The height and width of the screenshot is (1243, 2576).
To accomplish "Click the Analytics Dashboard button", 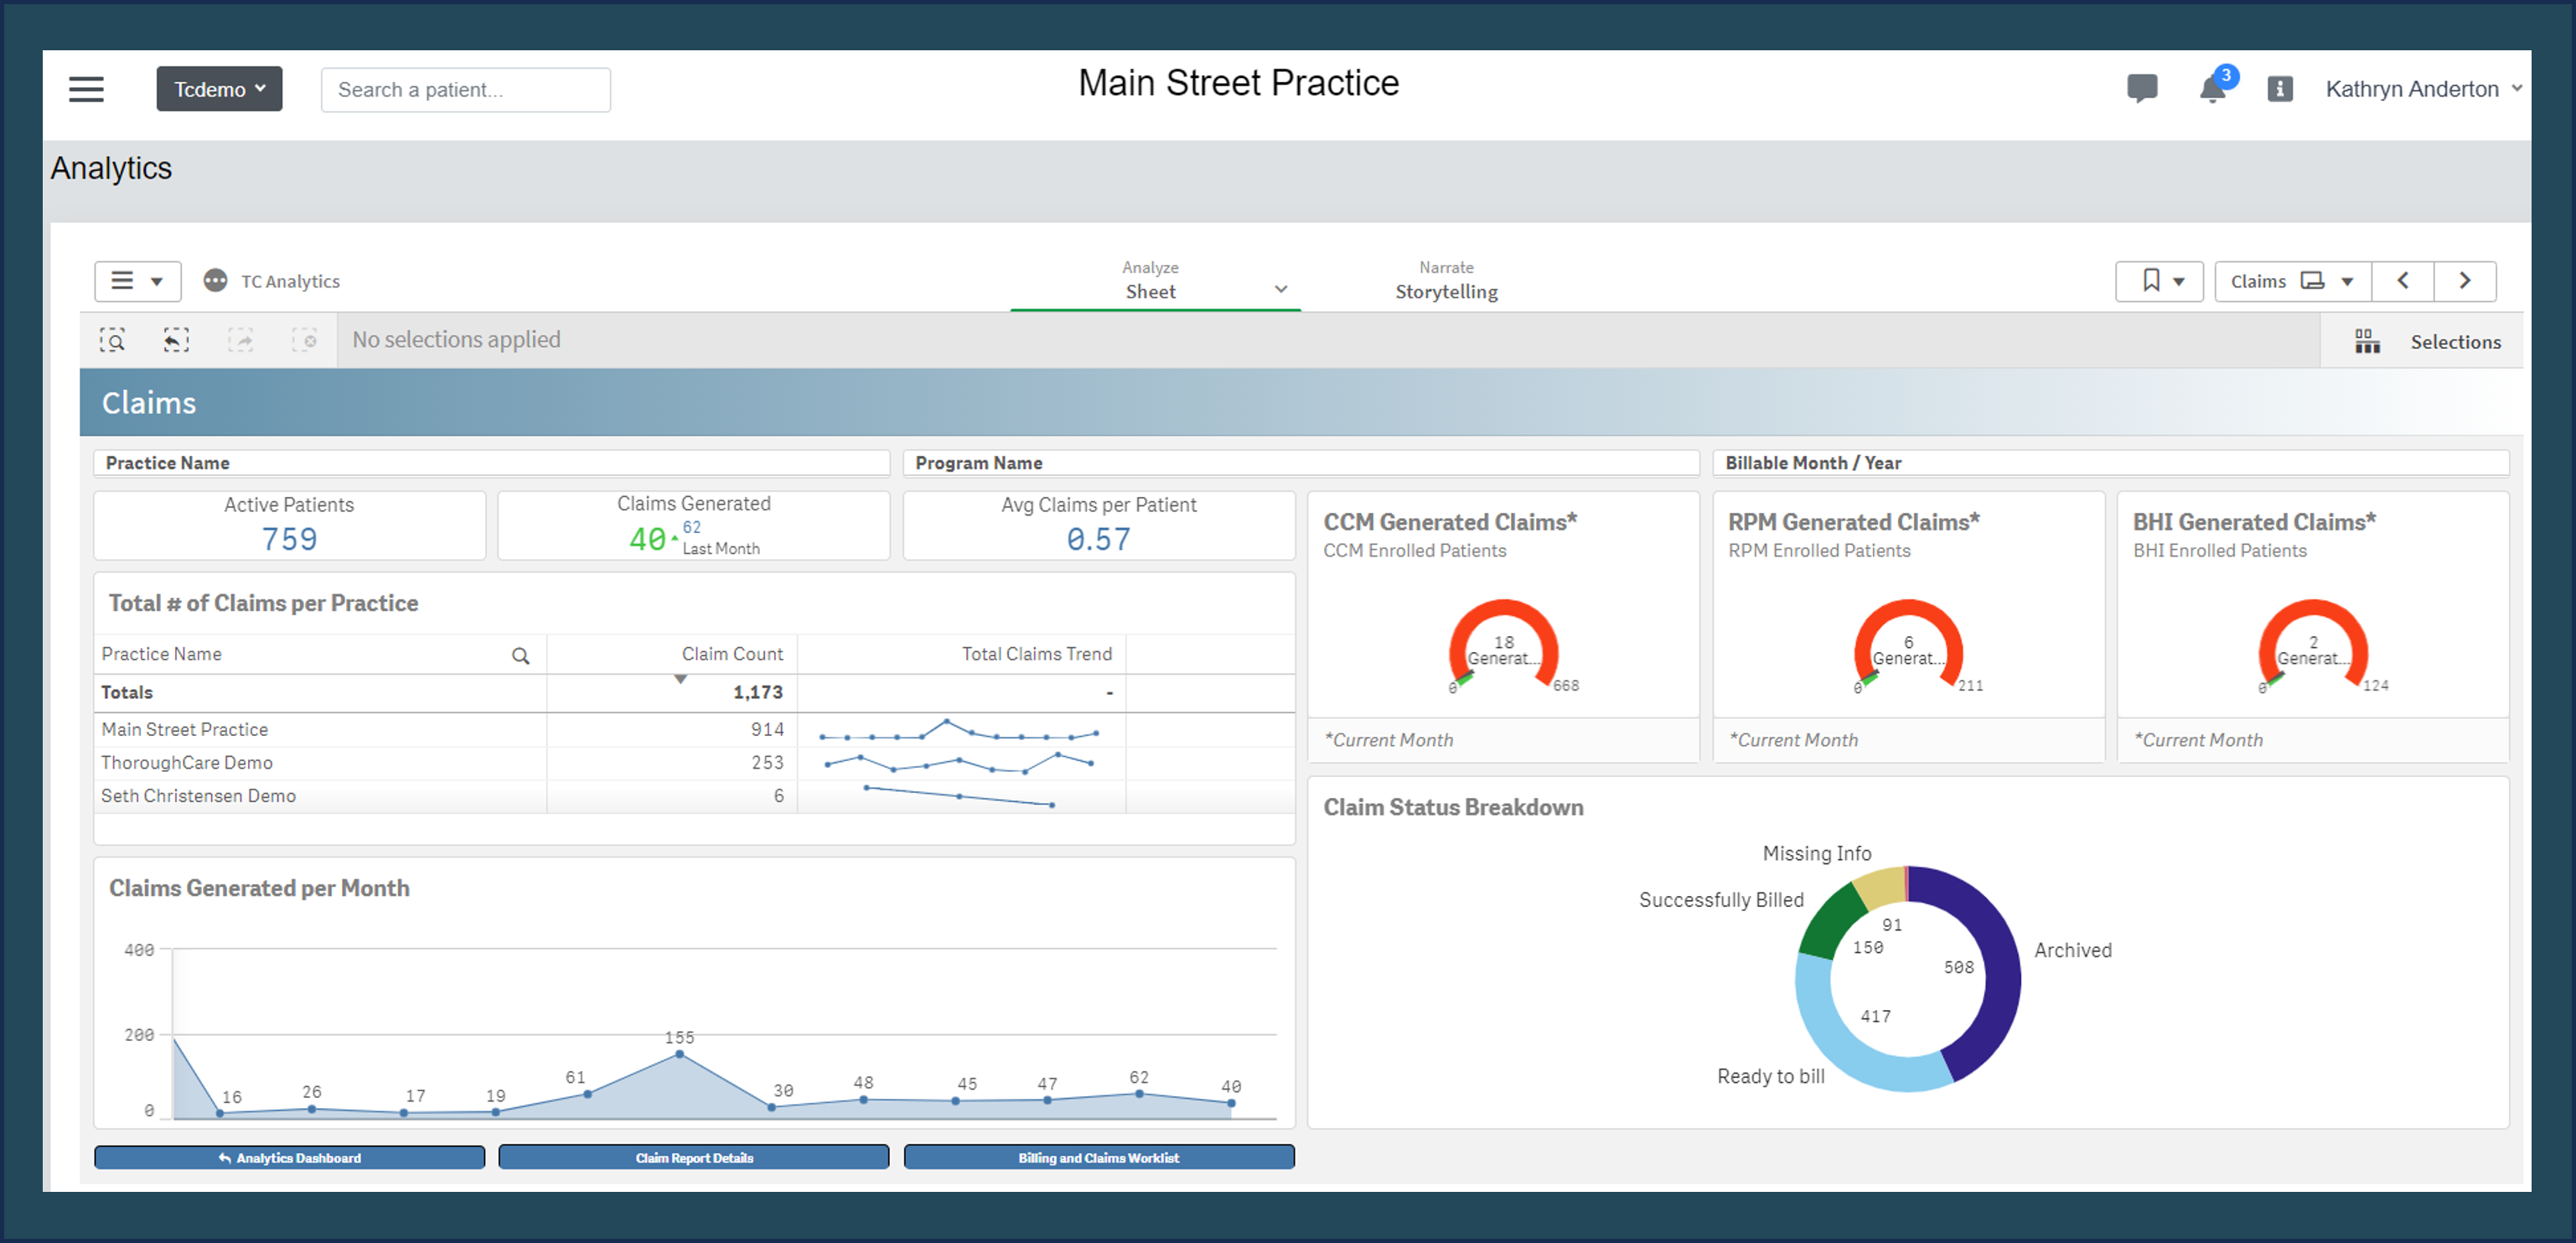I will 289,1157.
